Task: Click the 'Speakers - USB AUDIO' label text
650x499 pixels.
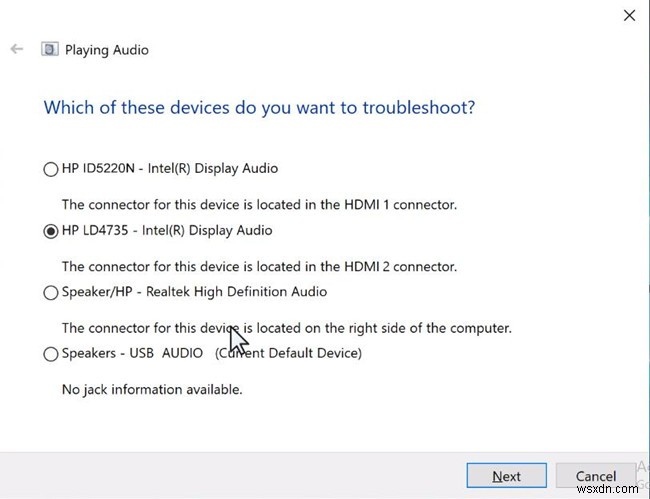Action: click(x=133, y=353)
